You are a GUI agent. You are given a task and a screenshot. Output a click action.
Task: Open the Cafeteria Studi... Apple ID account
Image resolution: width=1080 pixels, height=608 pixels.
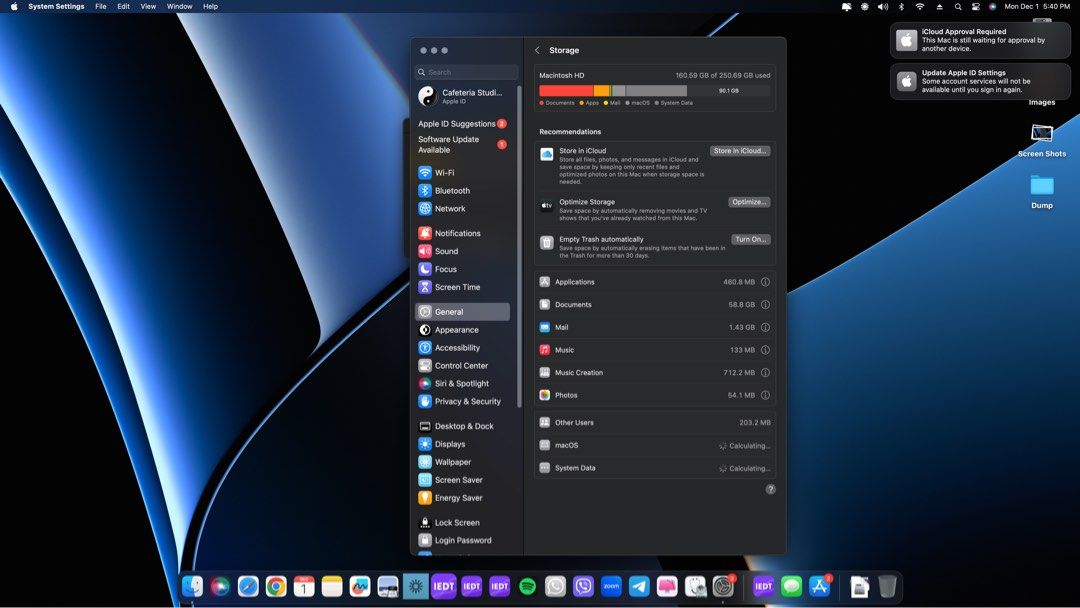coord(463,96)
